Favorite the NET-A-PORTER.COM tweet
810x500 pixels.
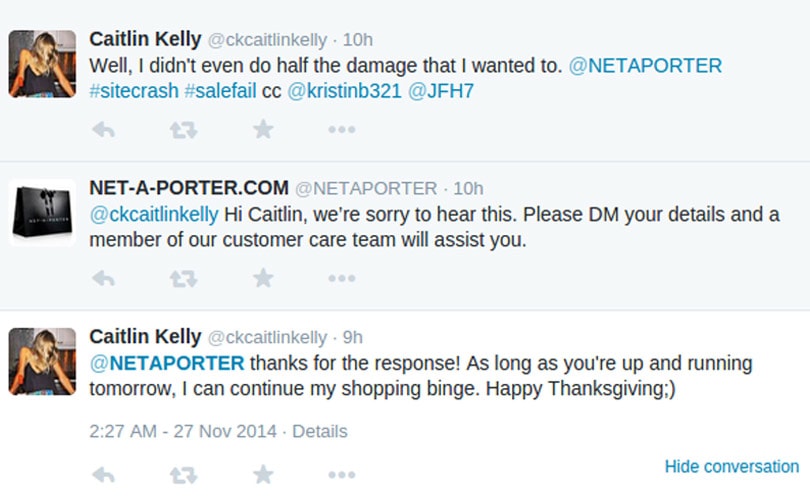pos(263,278)
